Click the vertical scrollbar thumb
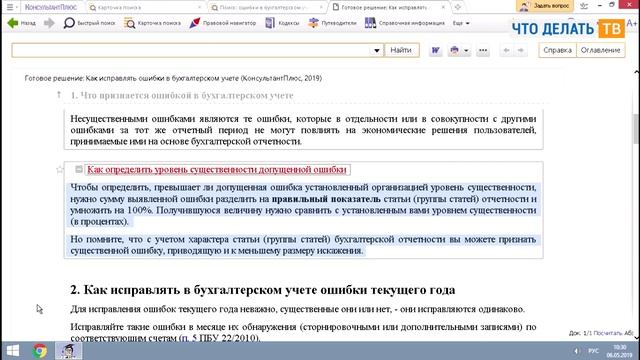 pos(636,129)
